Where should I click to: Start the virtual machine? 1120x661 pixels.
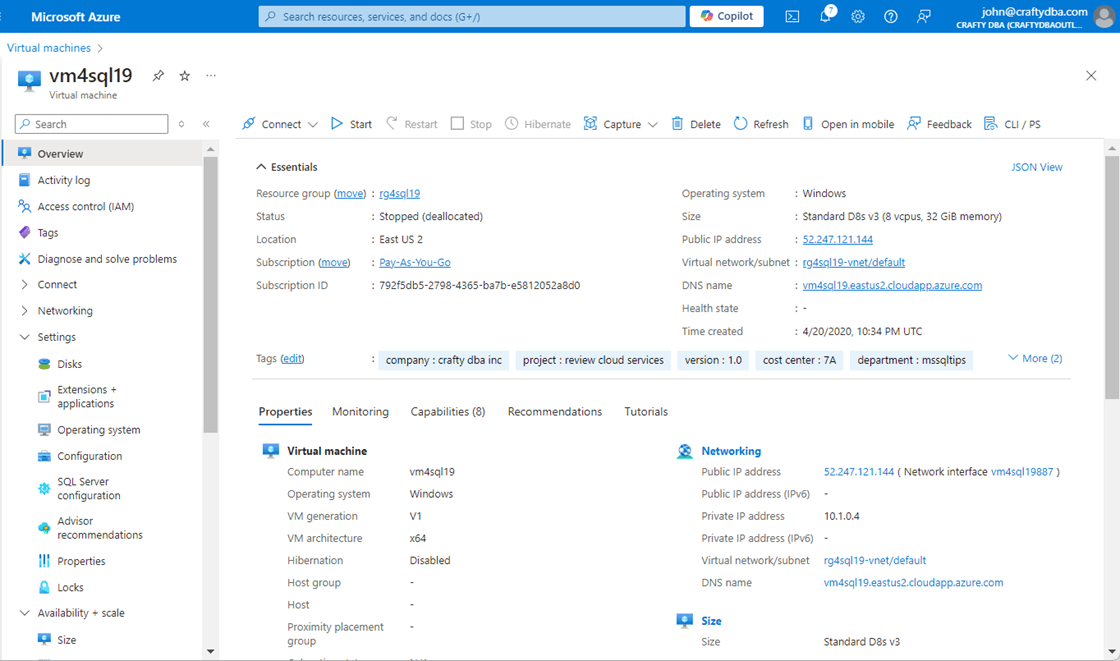click(x=351, y=124)
